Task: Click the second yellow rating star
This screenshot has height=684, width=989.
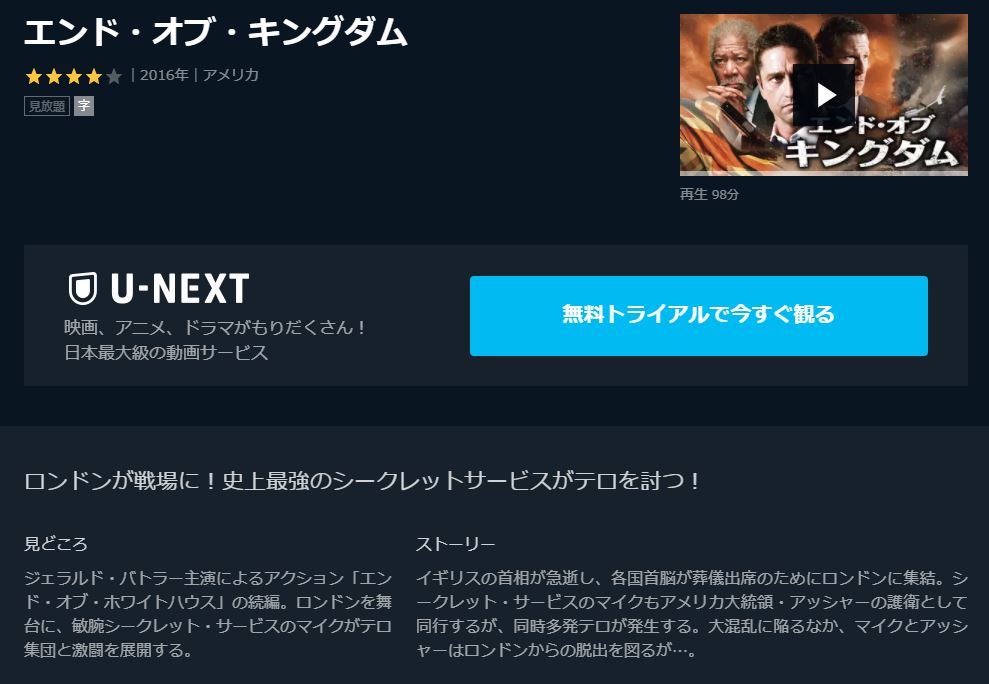Action: point(54,76)
